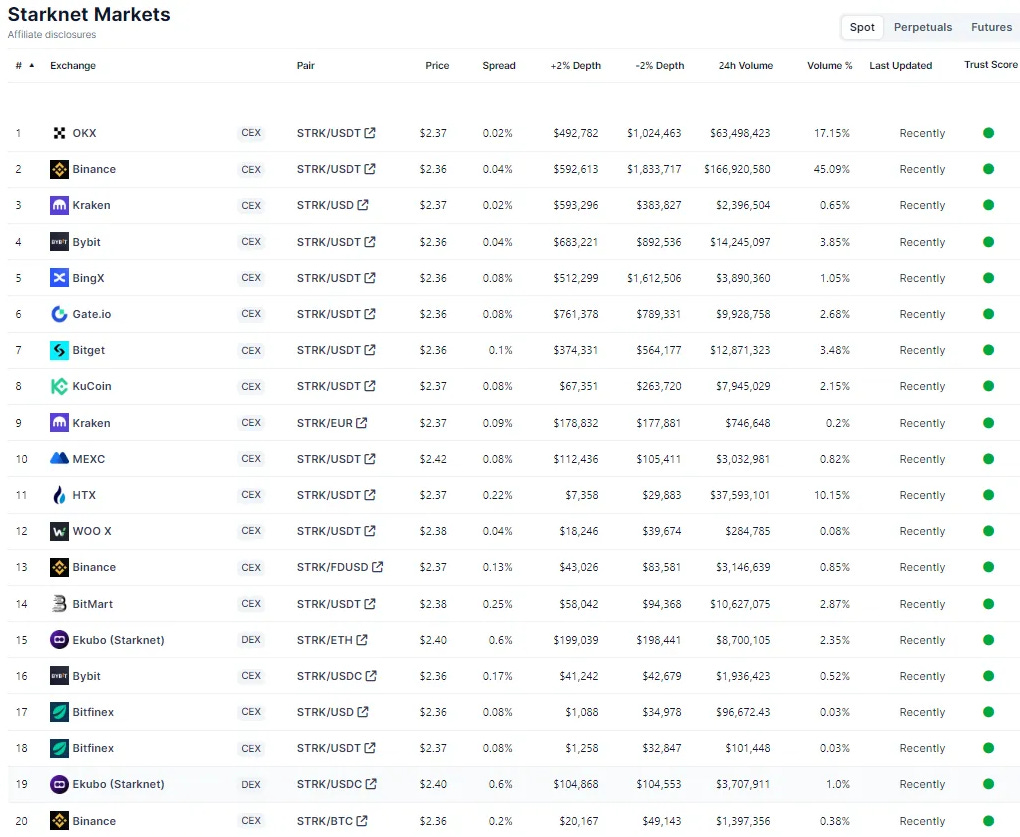Click the $166,920,580 volume cell
This screenshot has height=837, width=1020.
coord(737,169)
